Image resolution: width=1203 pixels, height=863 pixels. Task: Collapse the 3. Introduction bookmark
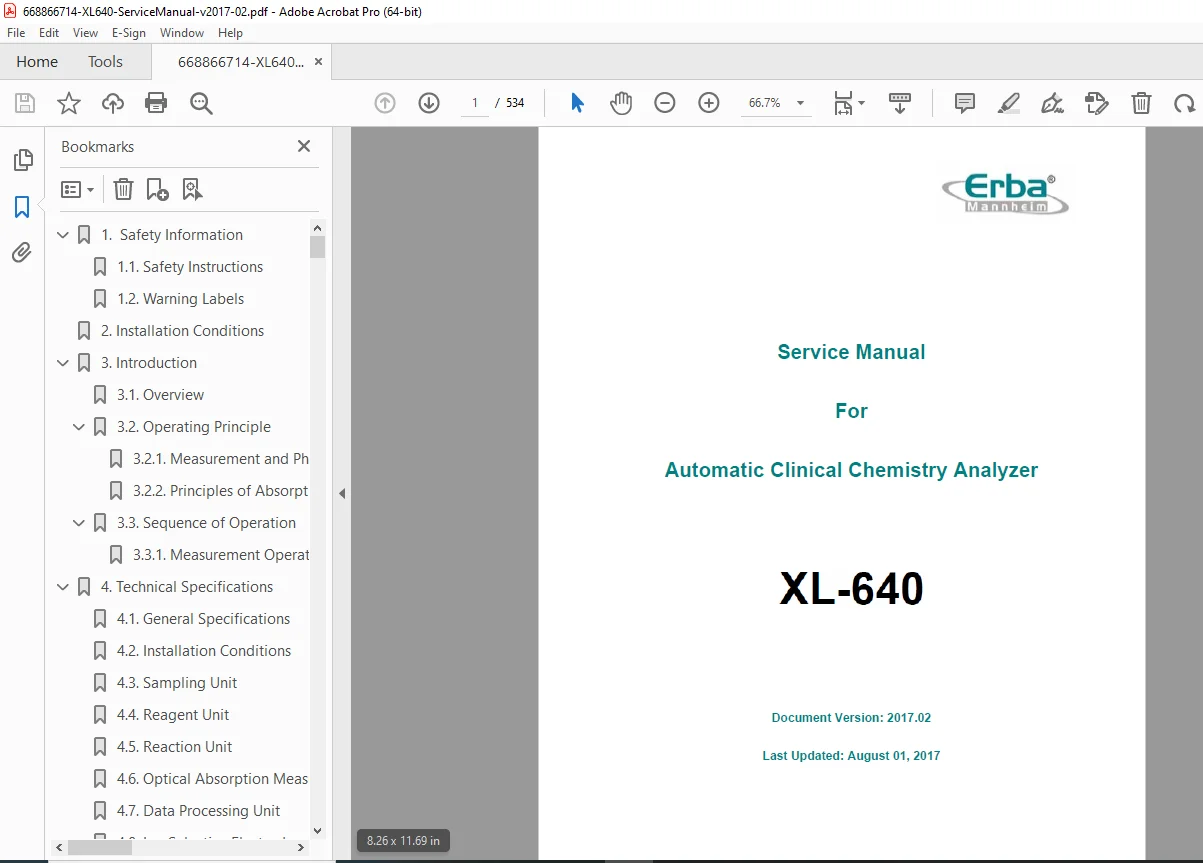point(63,363)
